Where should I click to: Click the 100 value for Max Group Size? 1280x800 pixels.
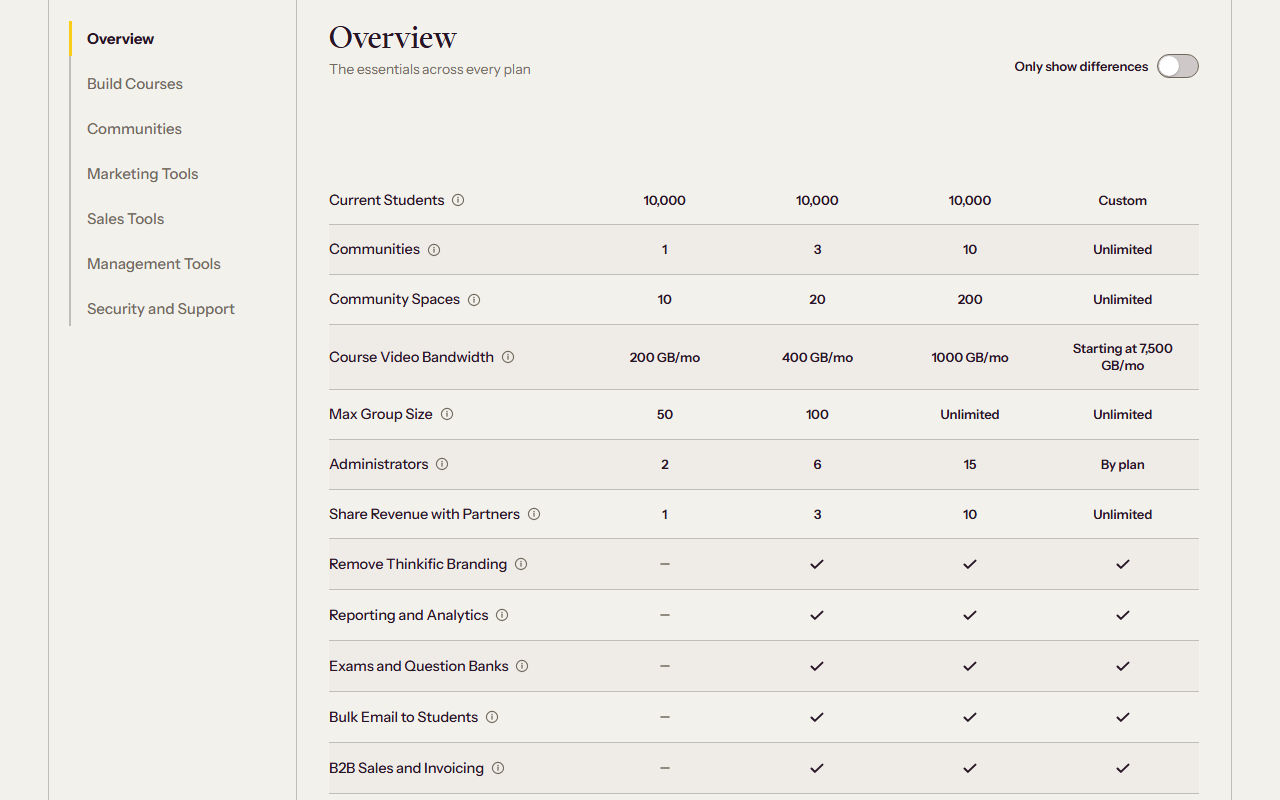coord(817,414)
